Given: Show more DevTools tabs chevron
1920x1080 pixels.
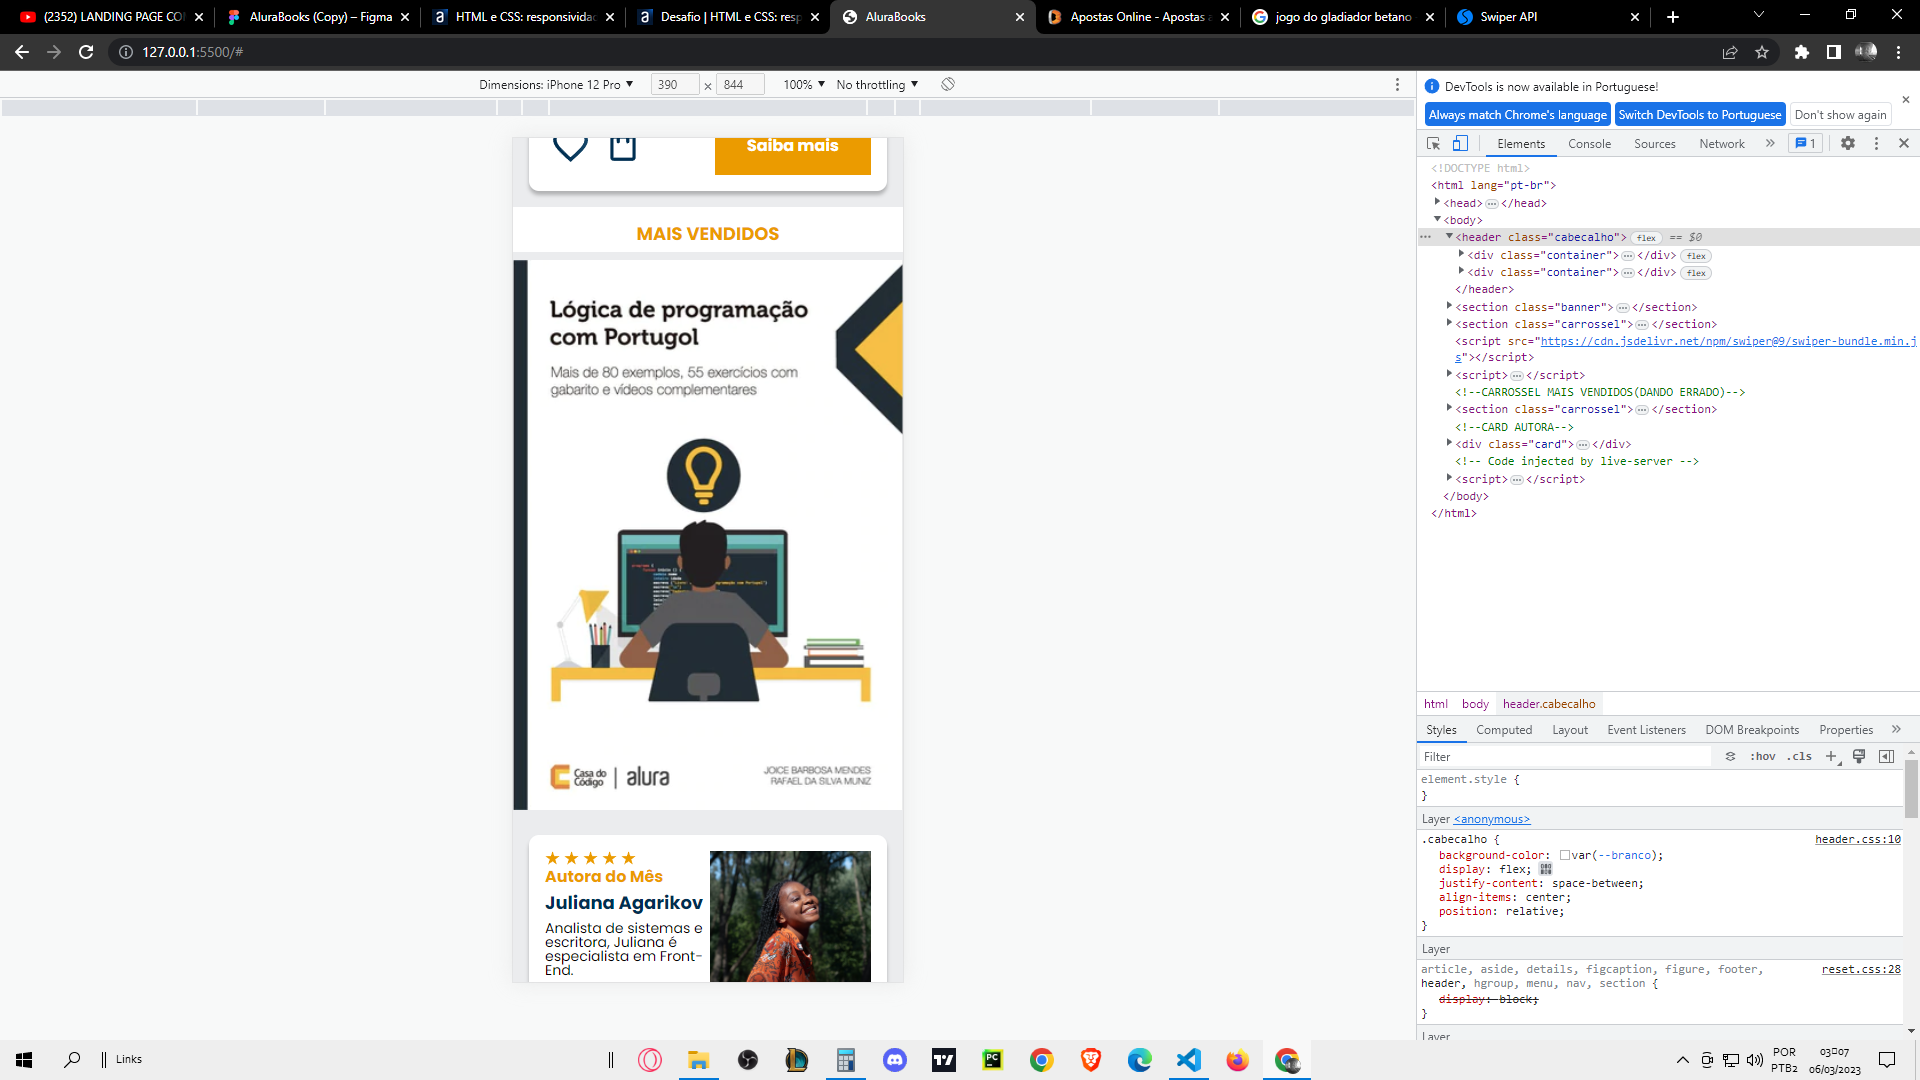Looking at the screenshot, I should pyautogui.click(x=1770, y=143).
